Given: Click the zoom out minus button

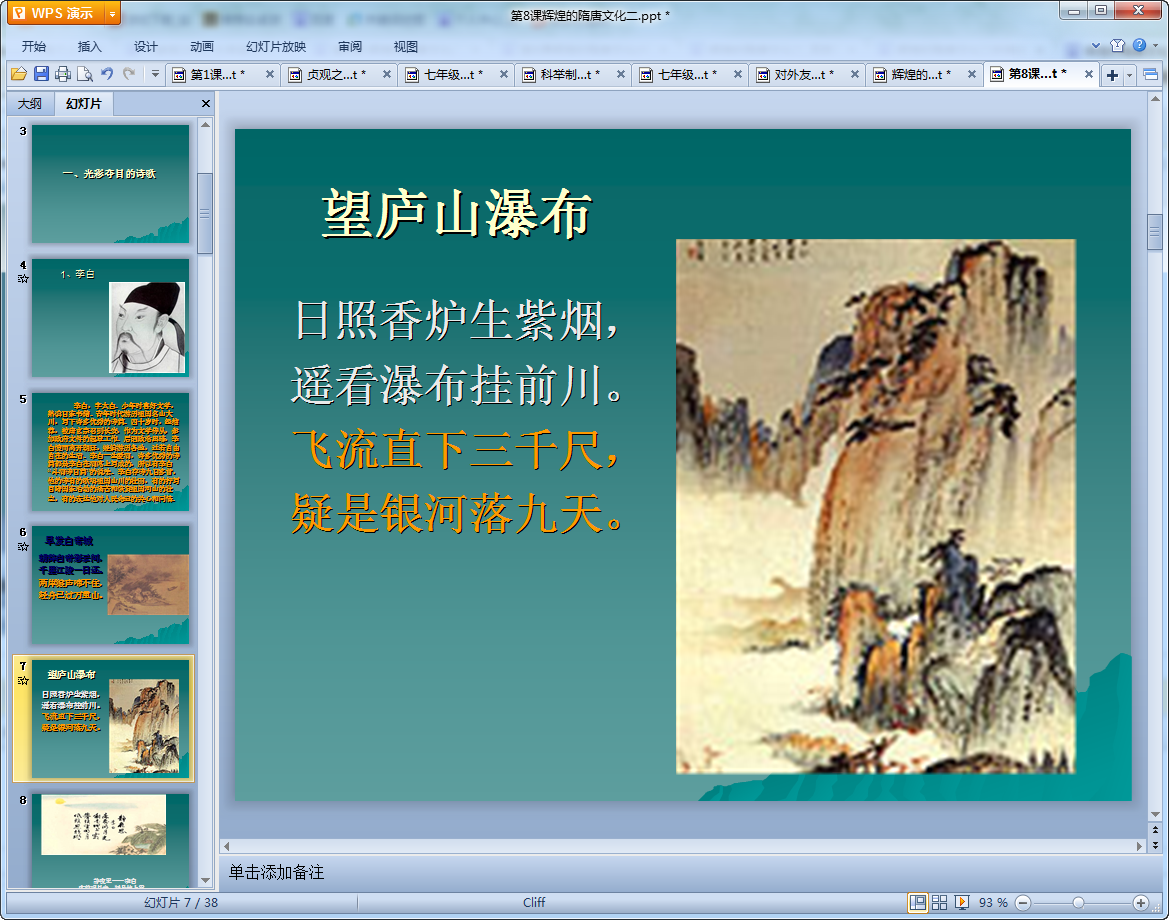Looking at the screenshot, I should point(1023,903).
